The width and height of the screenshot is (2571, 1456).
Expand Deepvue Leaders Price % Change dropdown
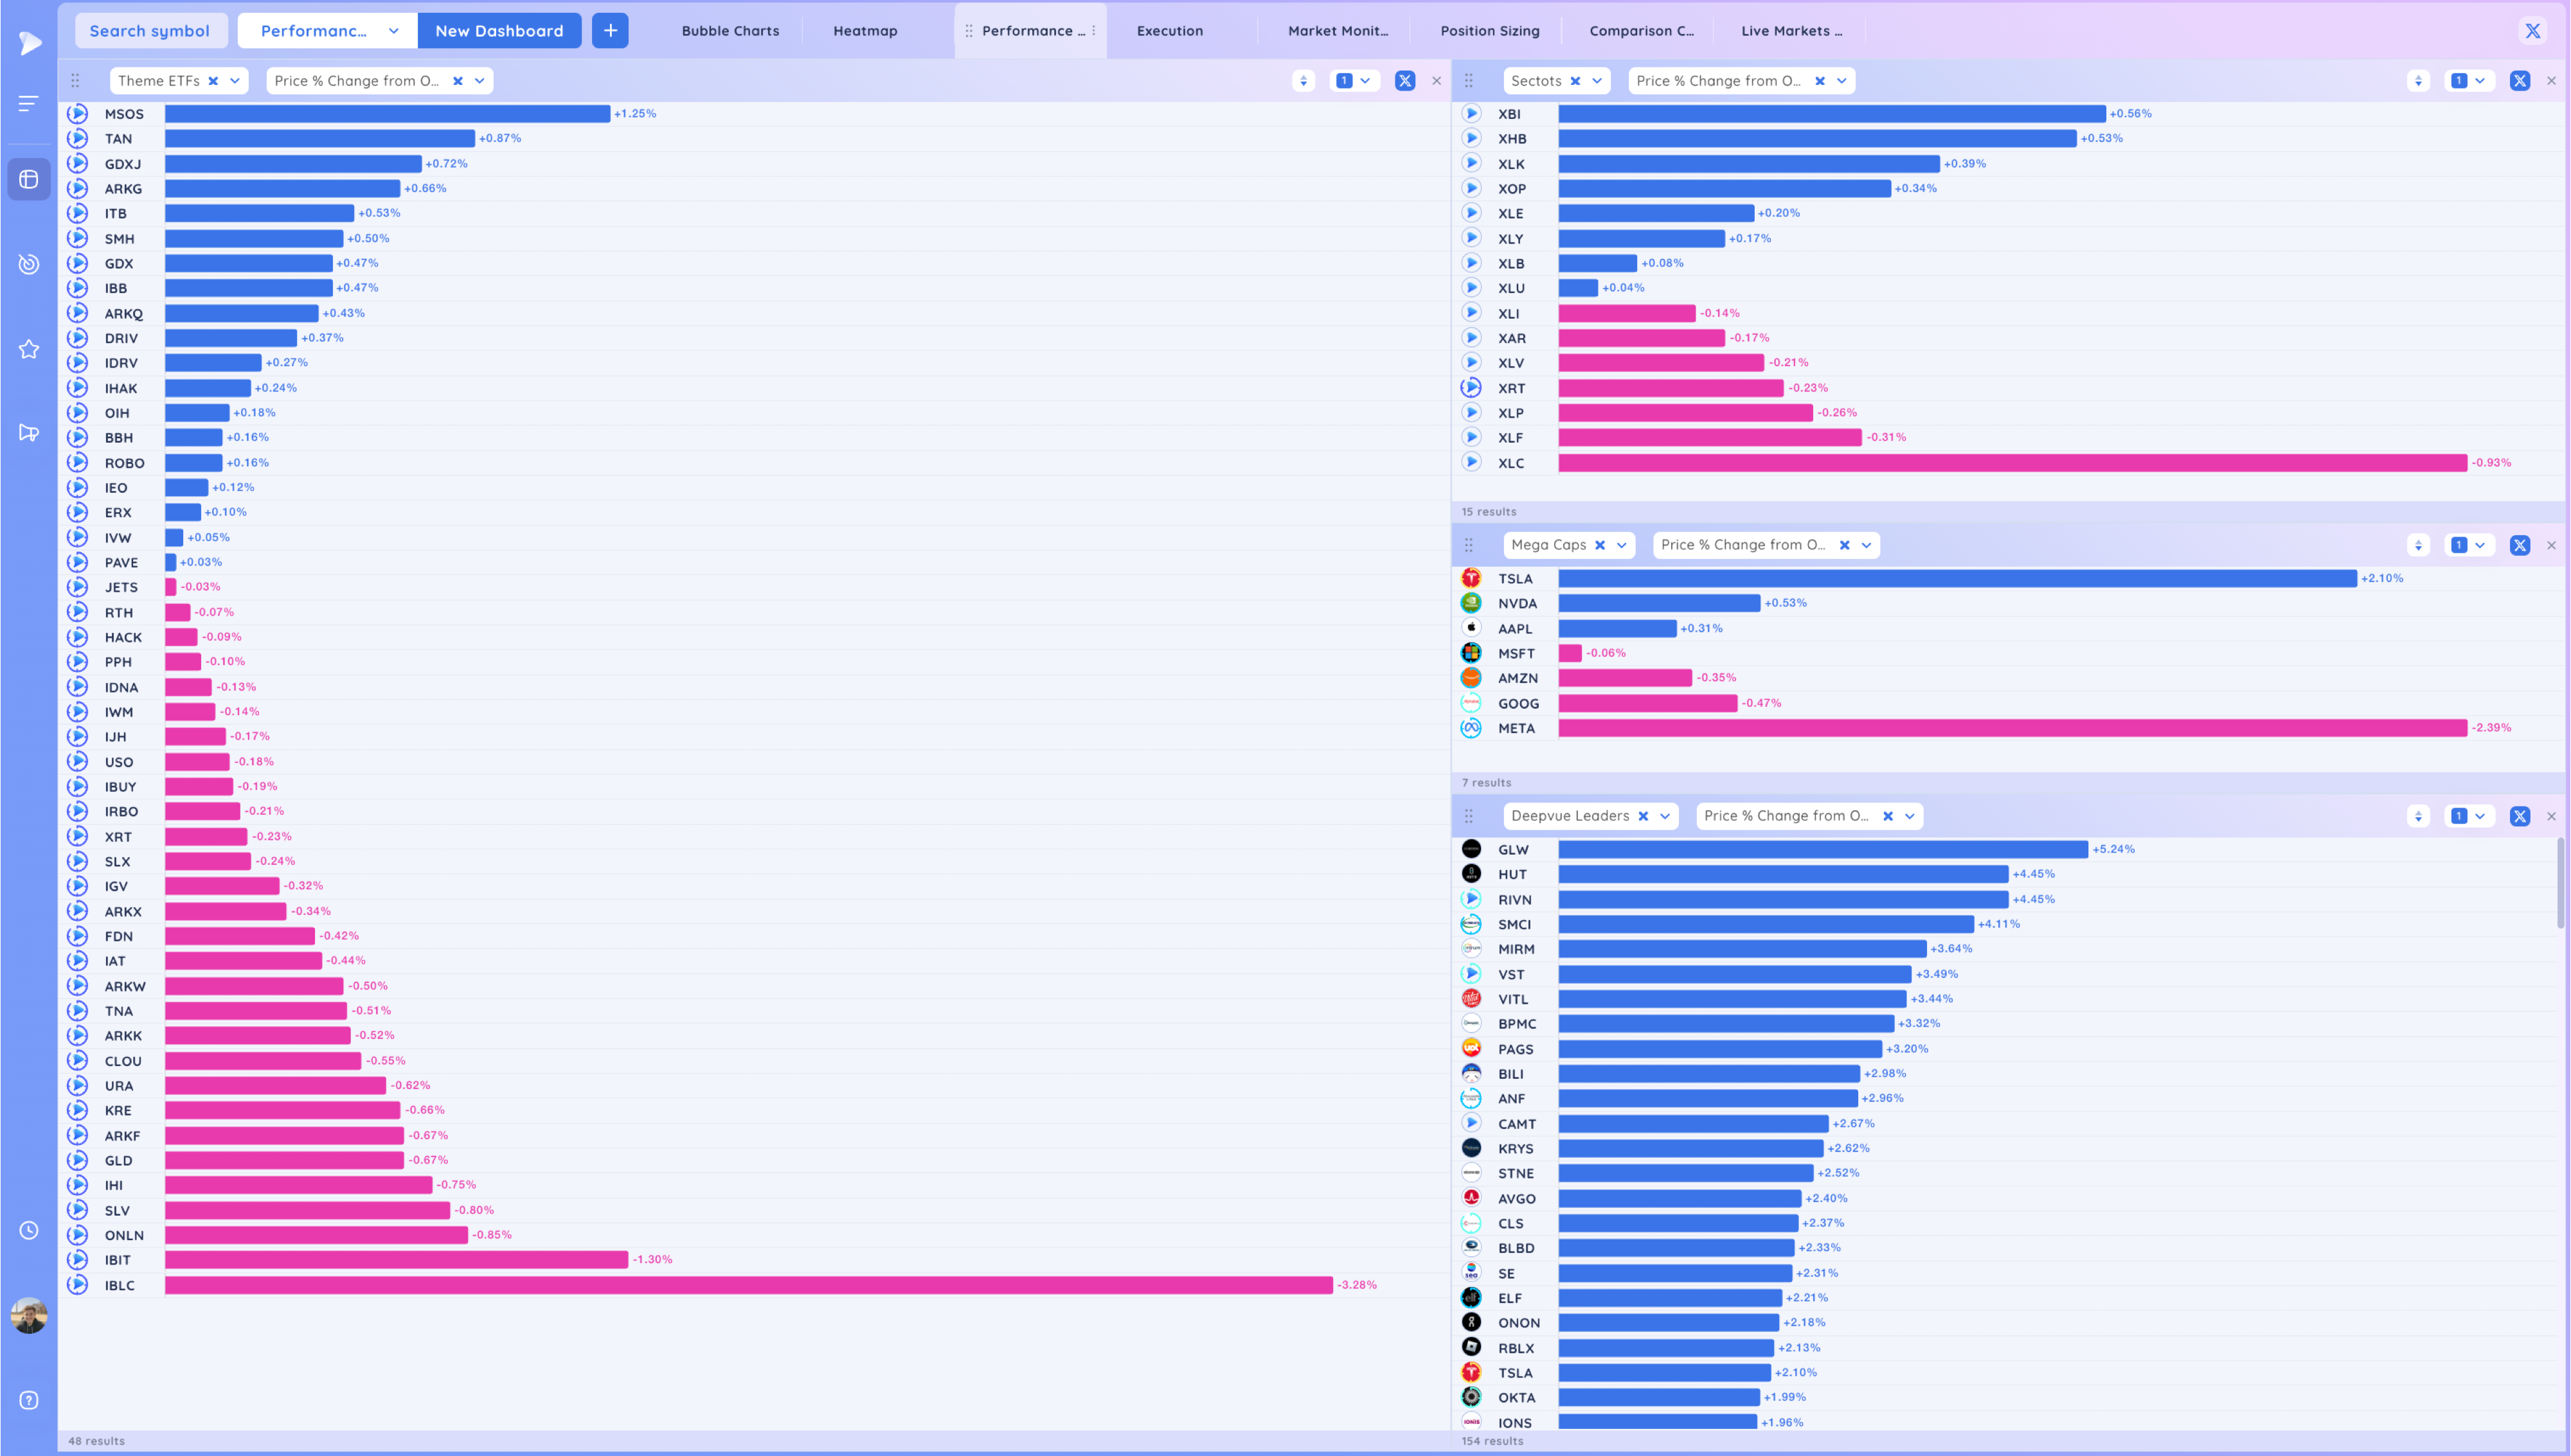coord(1909,816)
